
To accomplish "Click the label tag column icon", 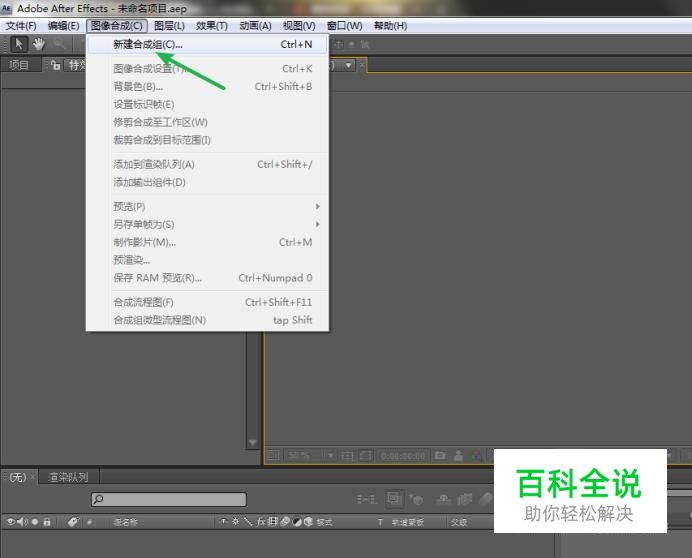I will 73,522.
